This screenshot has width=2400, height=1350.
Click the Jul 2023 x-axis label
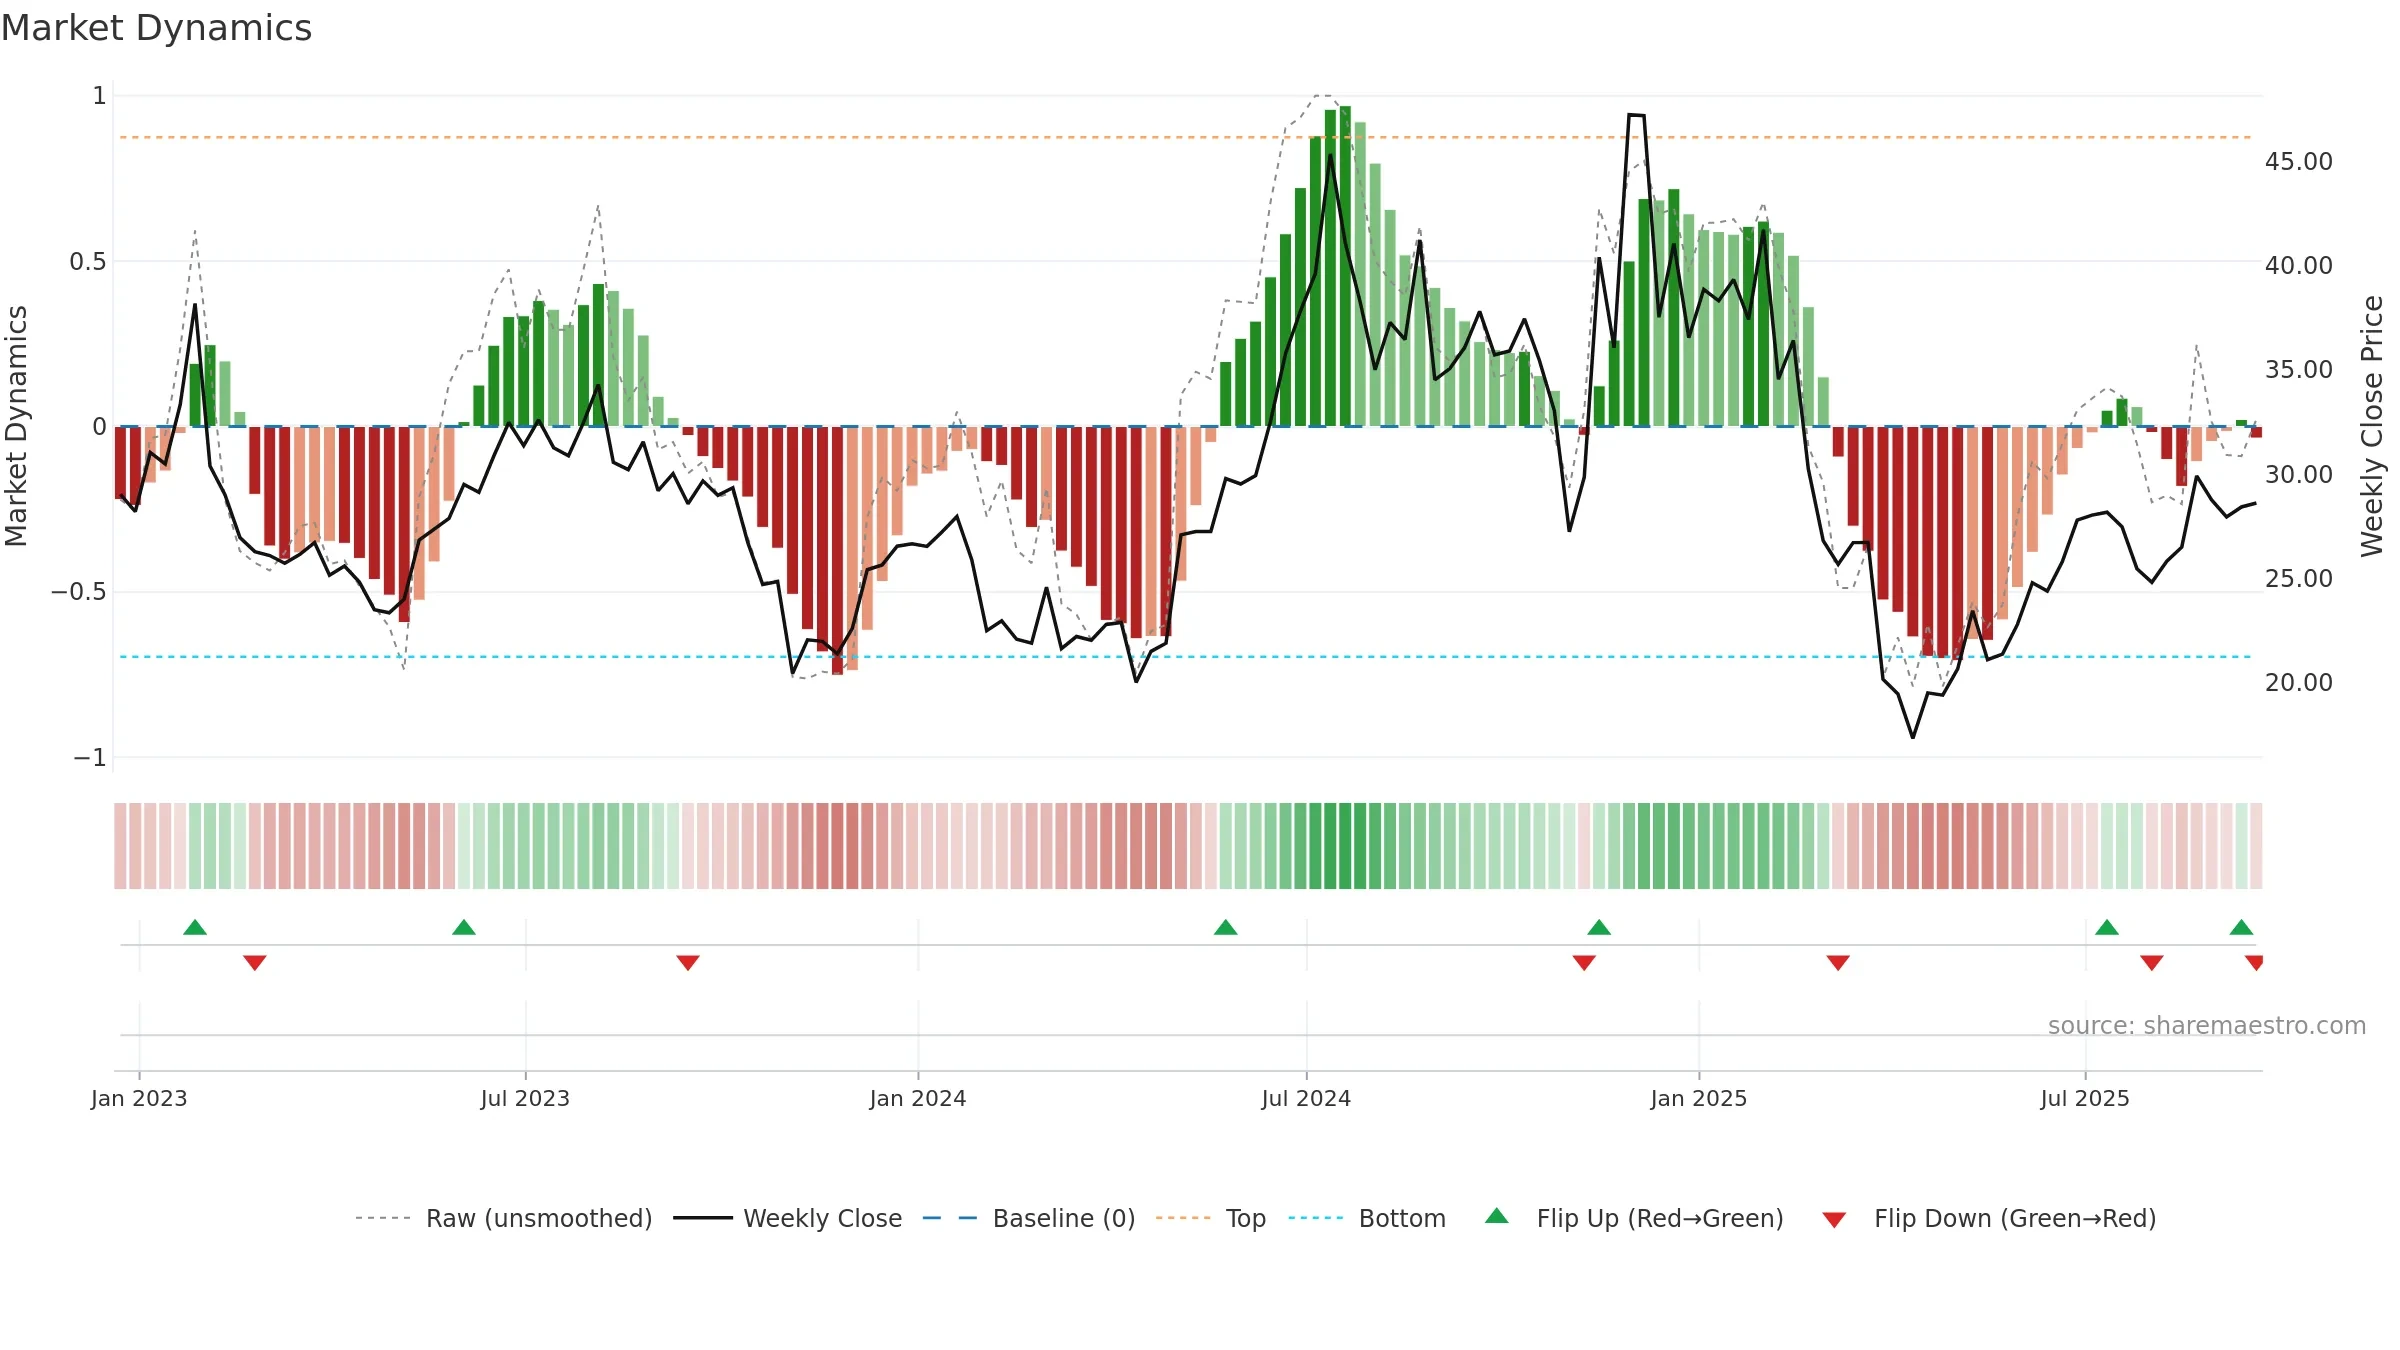[525, 1098]
